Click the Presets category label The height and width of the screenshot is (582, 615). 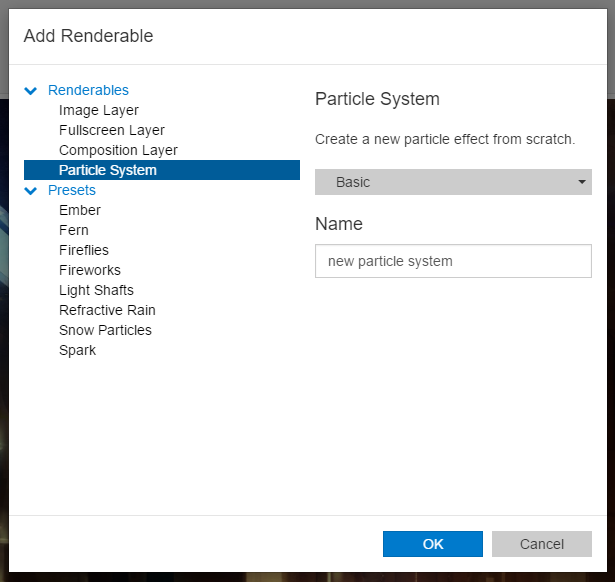[x=72, y=190]
